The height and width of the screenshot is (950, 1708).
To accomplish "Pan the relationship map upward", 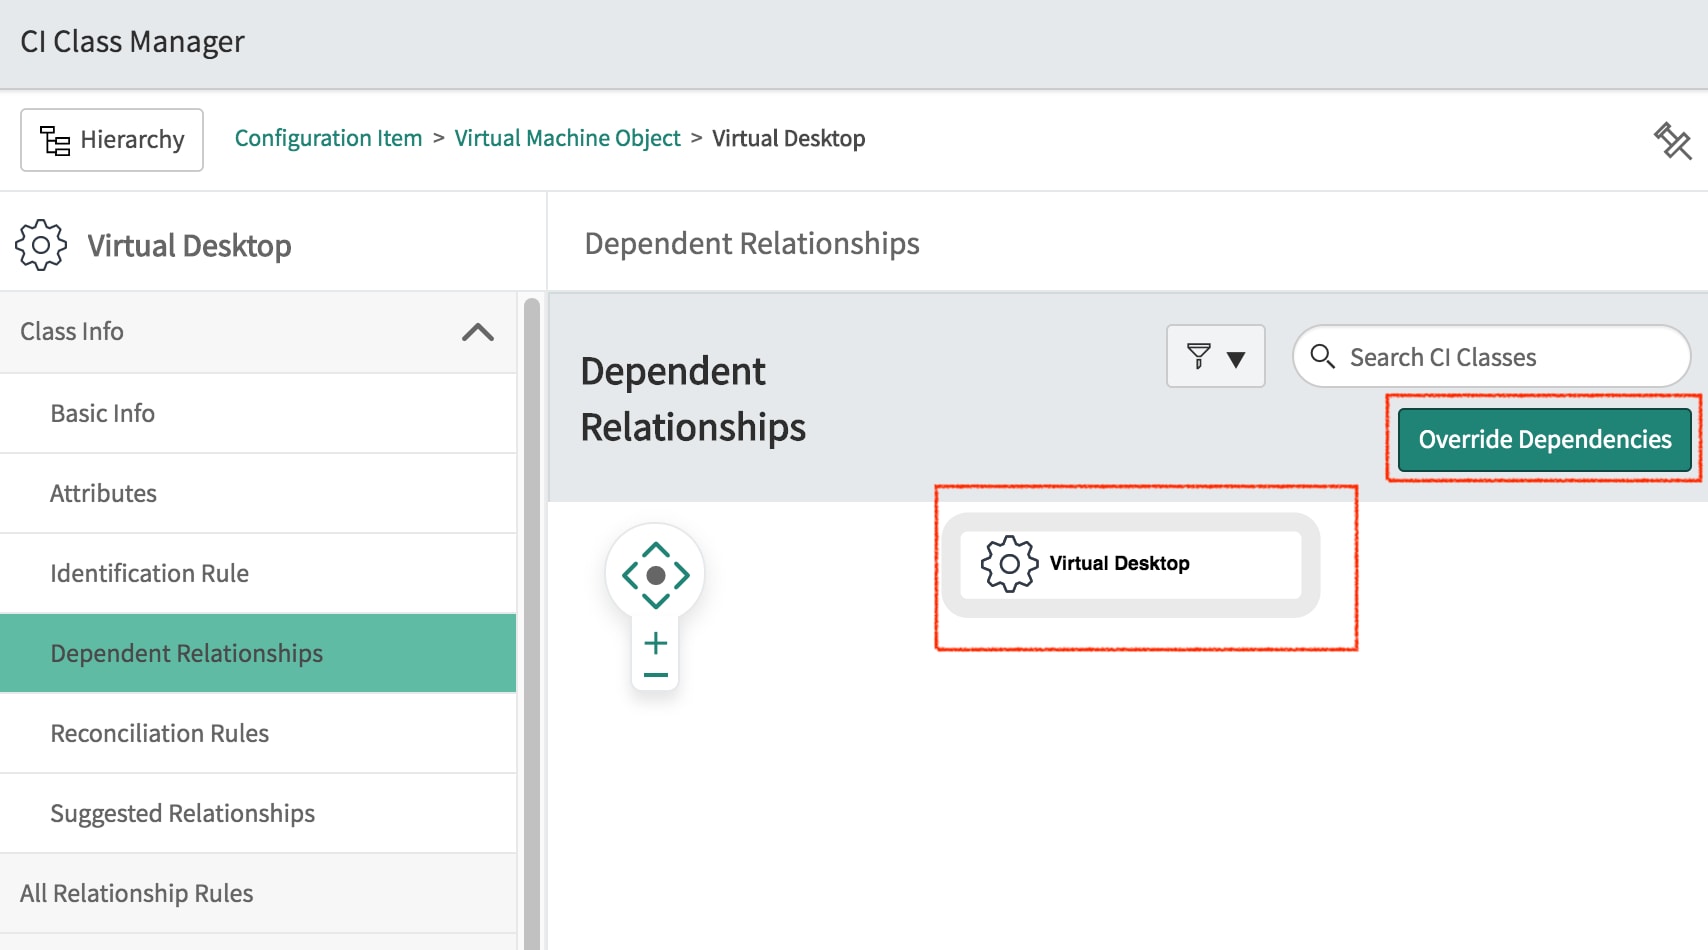I will 656,550.
